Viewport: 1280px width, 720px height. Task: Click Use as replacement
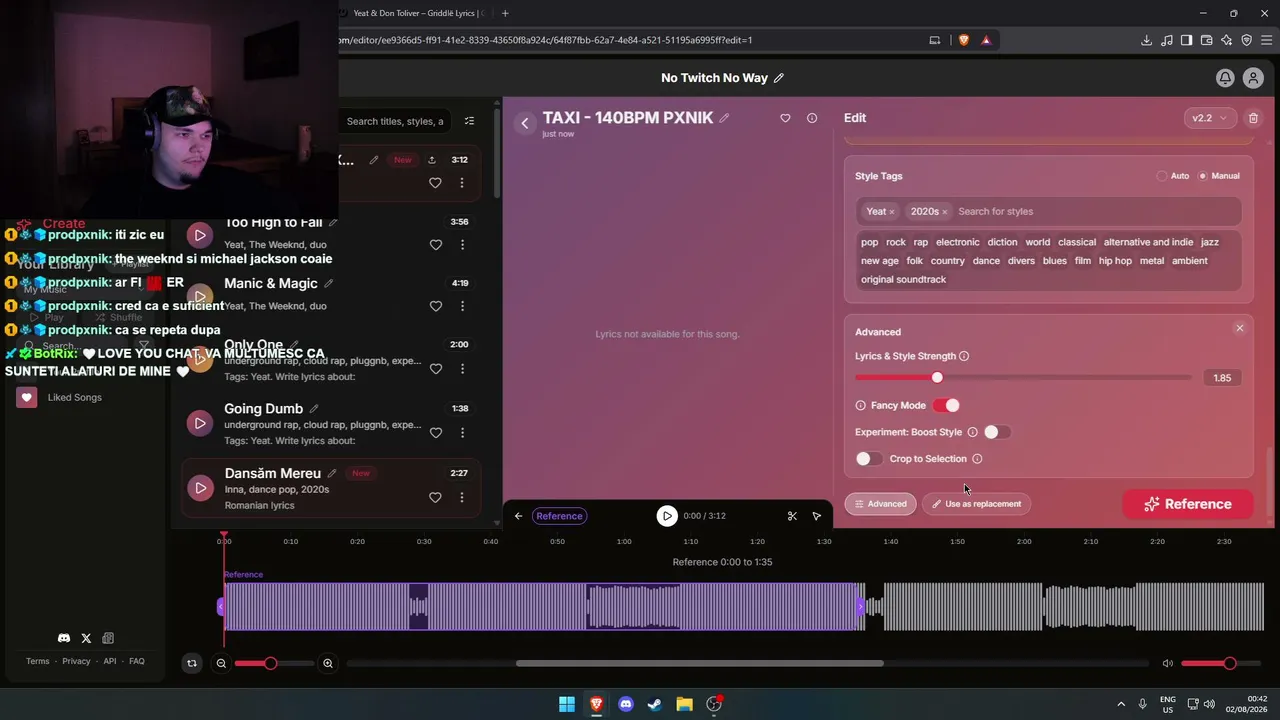point(976,504)
